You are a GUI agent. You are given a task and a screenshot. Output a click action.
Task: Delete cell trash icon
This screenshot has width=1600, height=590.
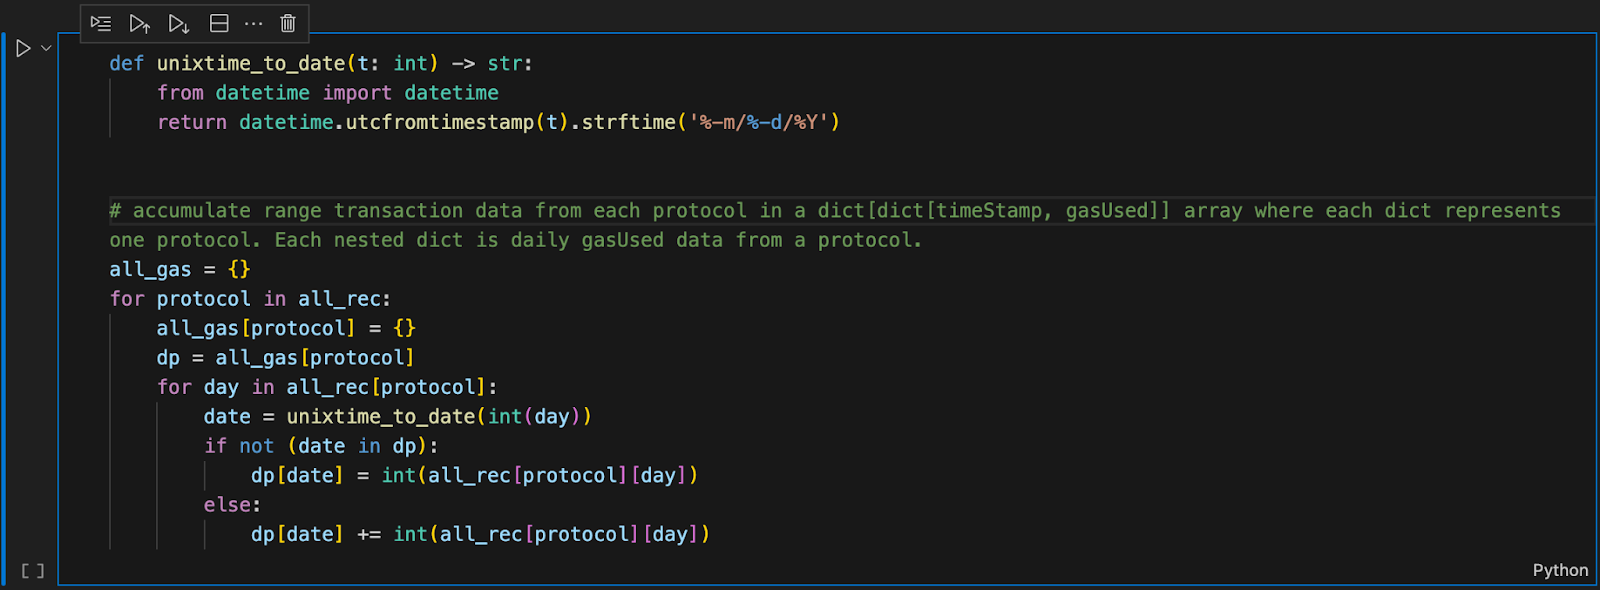288,23
